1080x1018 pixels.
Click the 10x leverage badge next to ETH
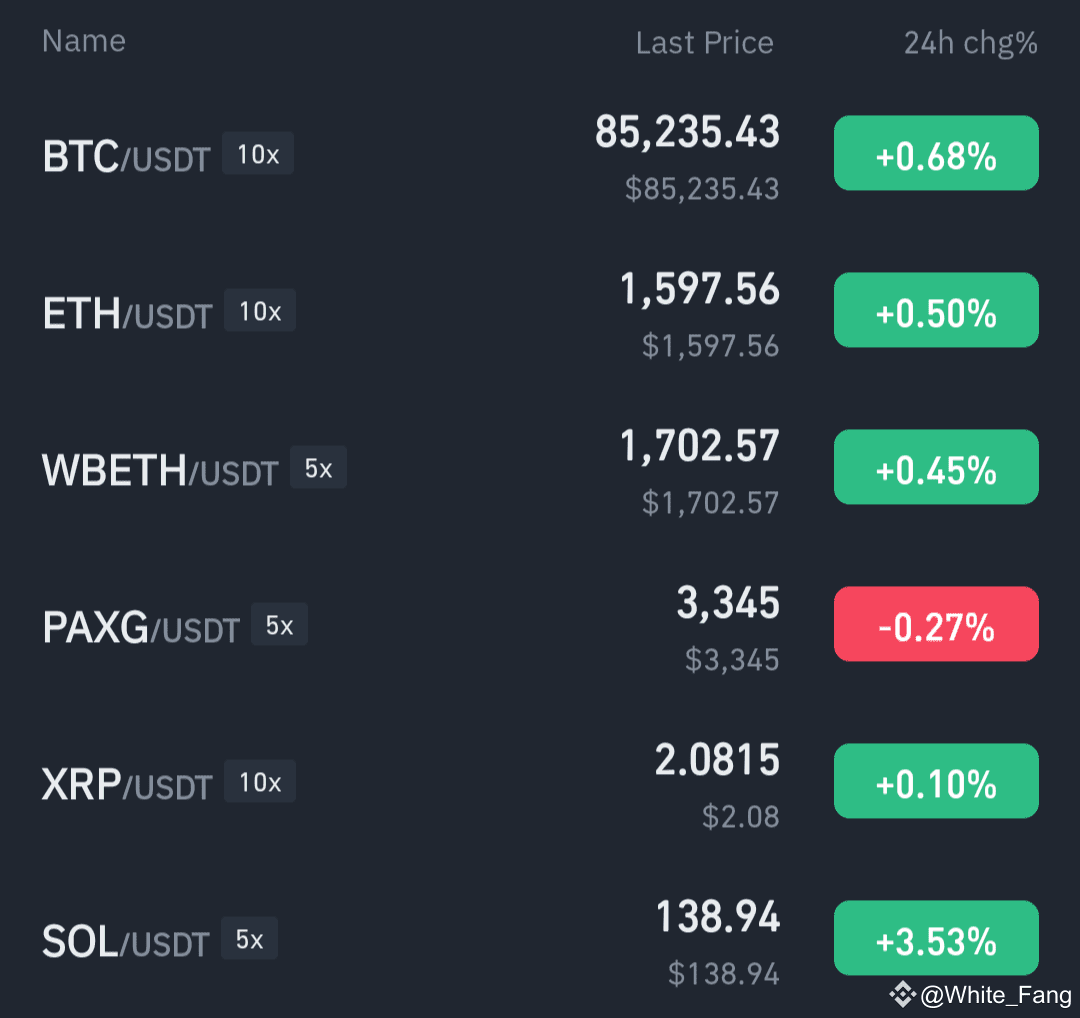[259, 310]
